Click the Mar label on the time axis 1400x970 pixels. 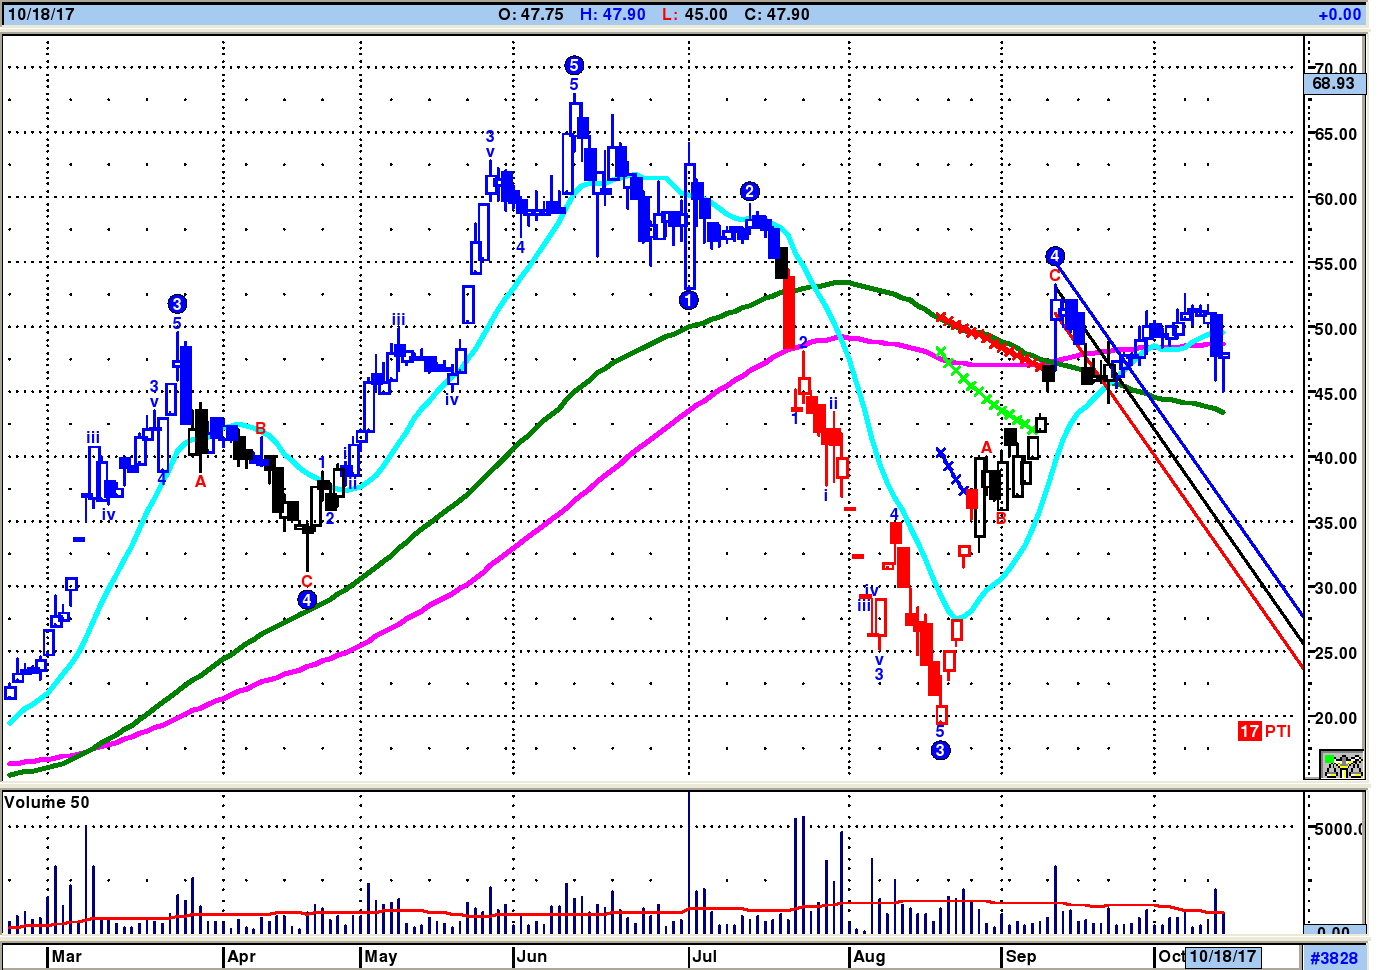[67, 956]
